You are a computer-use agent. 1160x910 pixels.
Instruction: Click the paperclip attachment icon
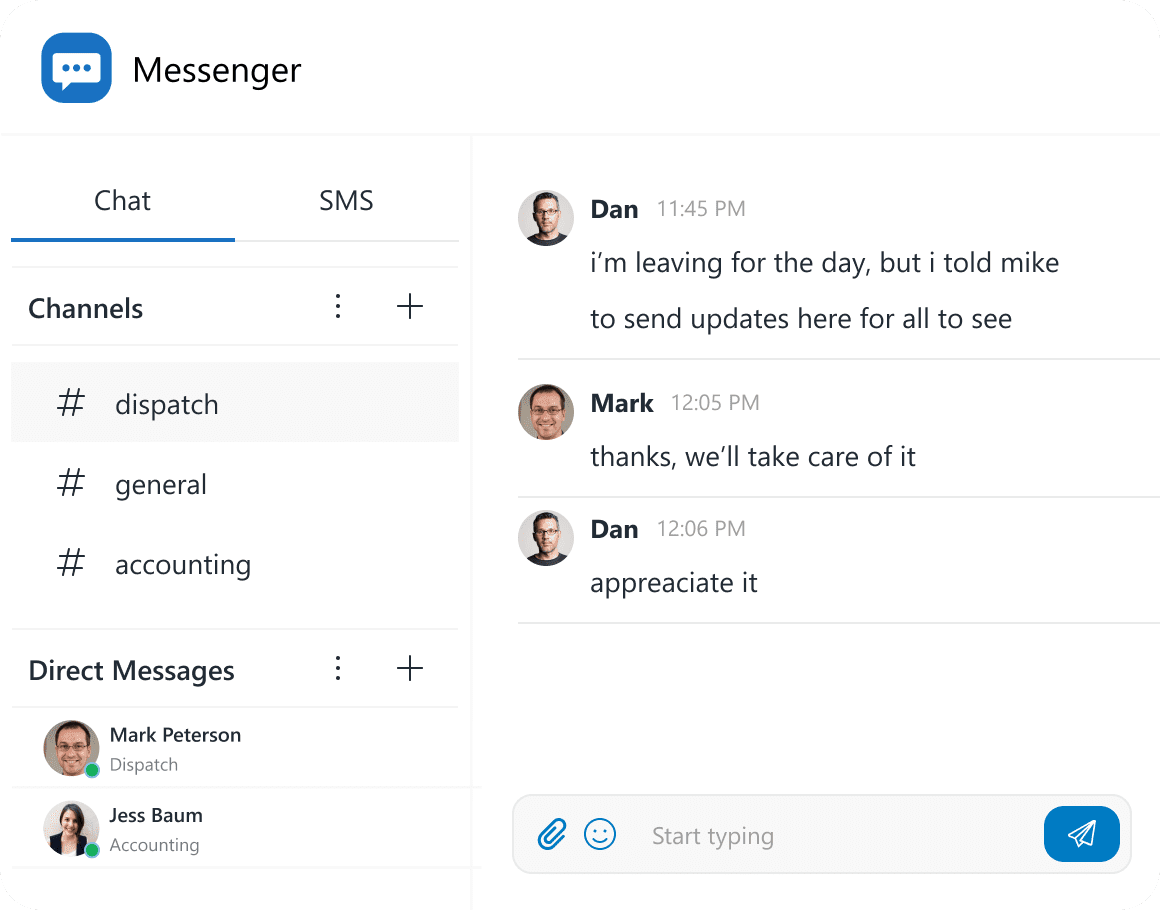point(551,833)
